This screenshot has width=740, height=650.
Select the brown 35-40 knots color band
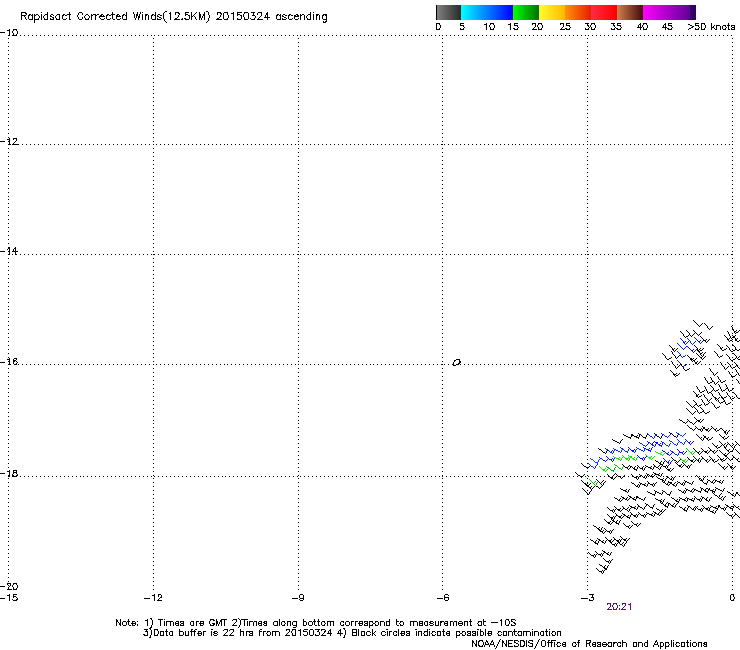click(630, 12)
